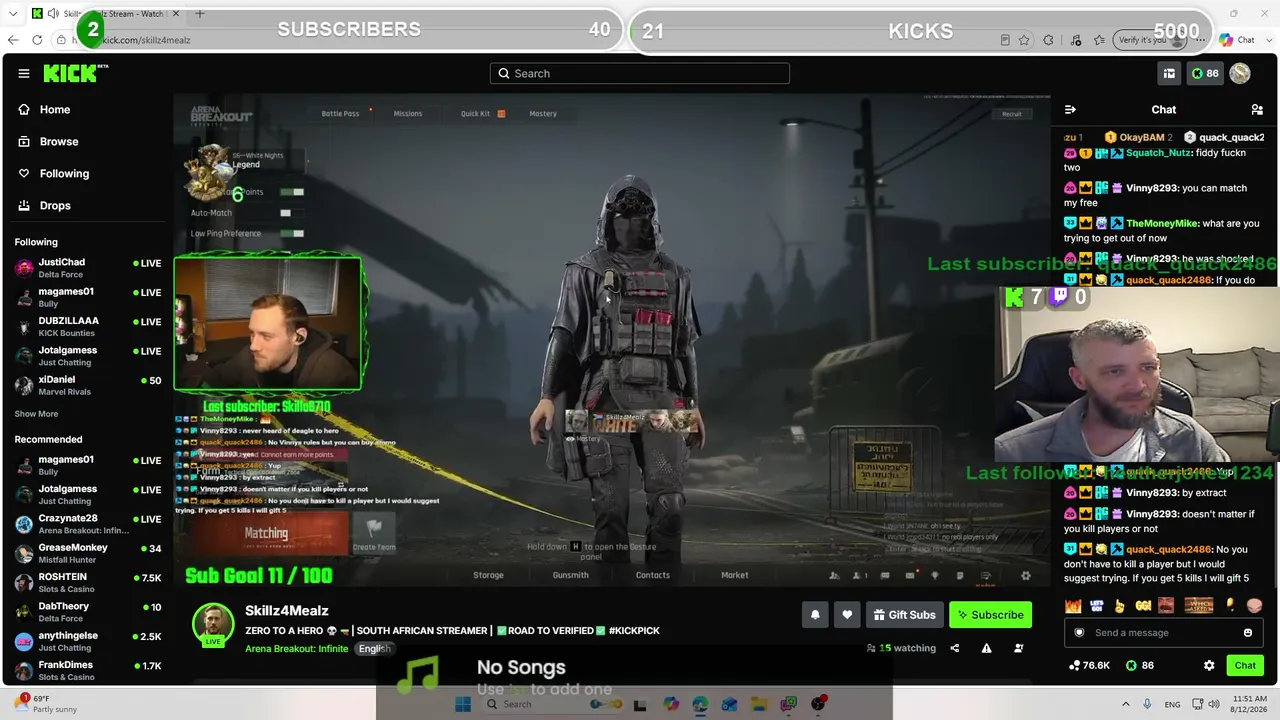This screenshot has height=720, width=1280.
Task: Reload the page with browser refresh
Action: (x=37, y=40)
